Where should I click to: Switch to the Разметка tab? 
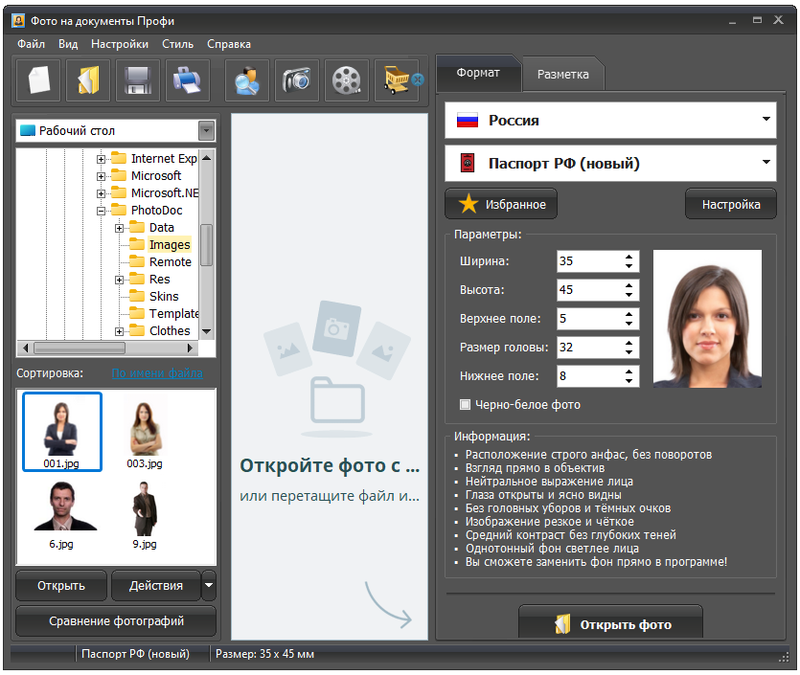(x=563, y=74)
